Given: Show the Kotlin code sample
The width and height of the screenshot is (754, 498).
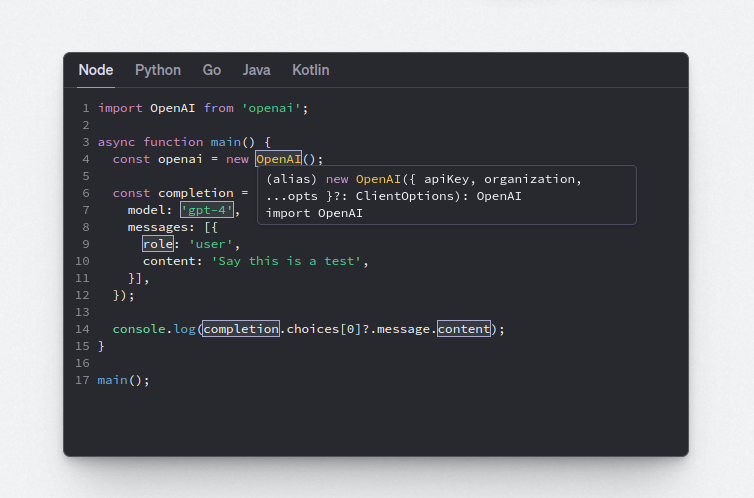Looking at the screenshot, I should pos(311,70).
